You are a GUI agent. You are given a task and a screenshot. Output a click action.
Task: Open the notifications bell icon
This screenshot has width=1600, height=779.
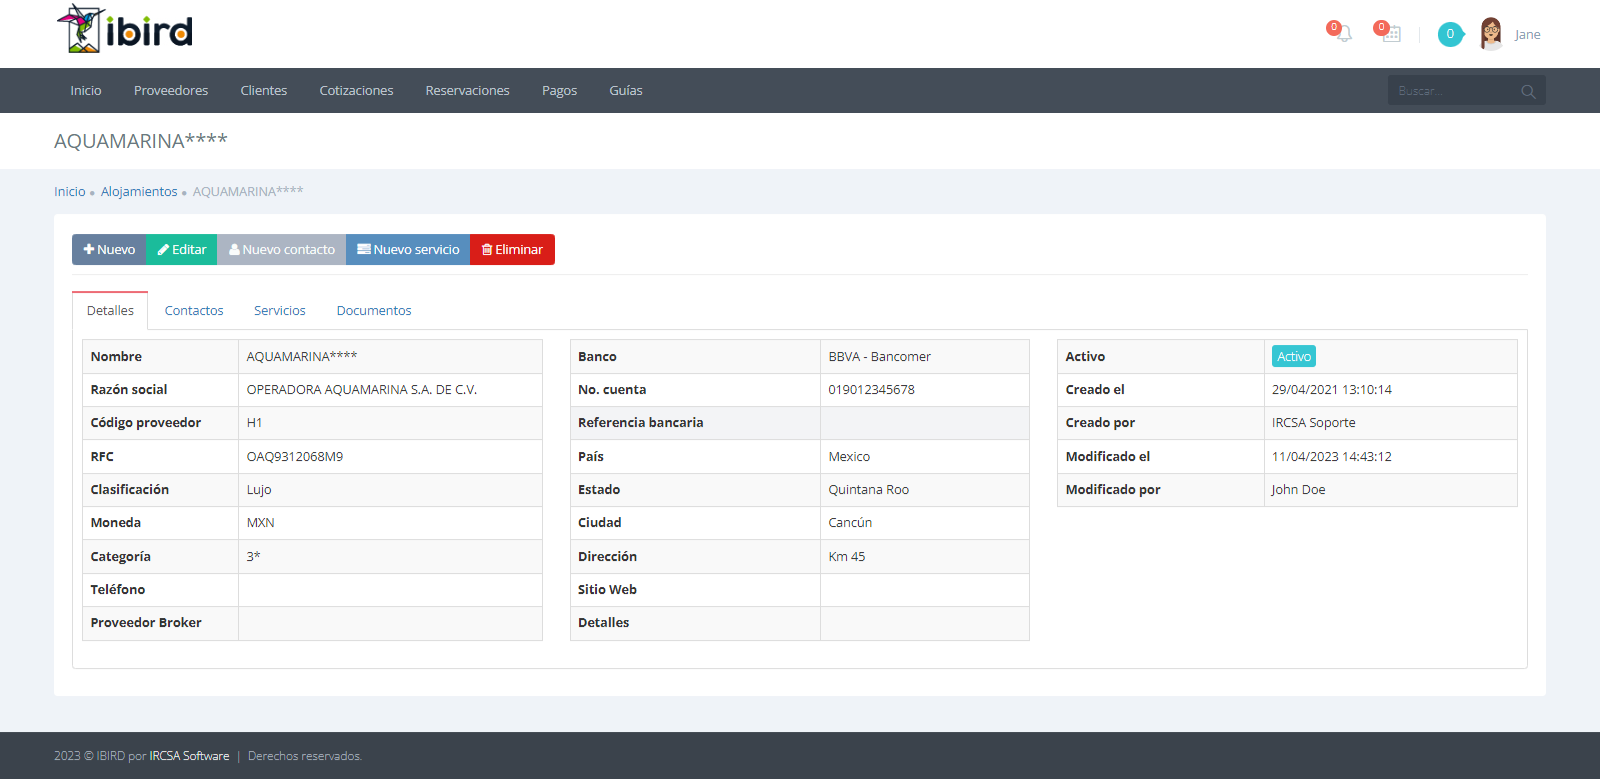pos(1343,34)
